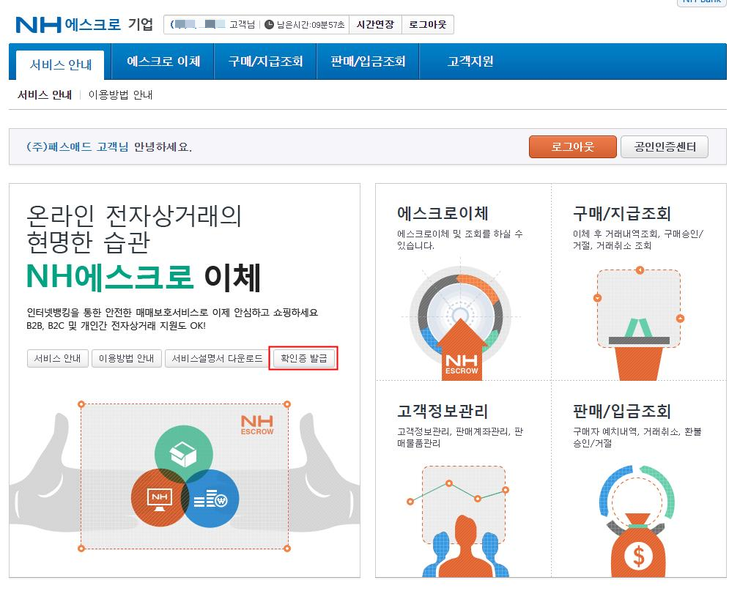Viewport: 740px width, 591px height.
Task: Click the orange 로그아웃 button
Action: [x=572, y=147]
